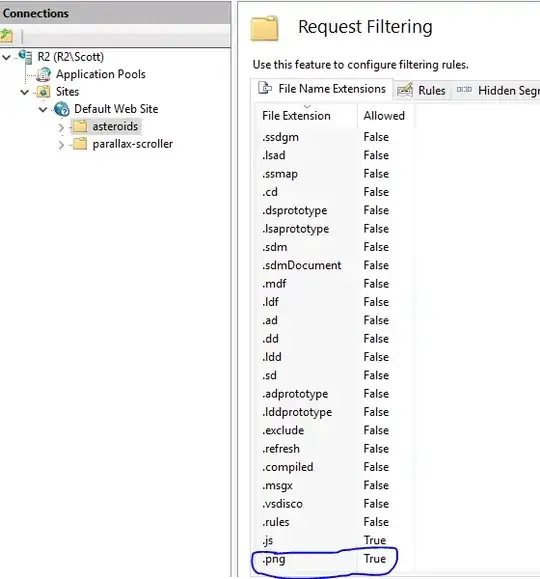
Task: Click the Hidden Segments tab icon
Action: pyautogui.click(x=464, y=90)
